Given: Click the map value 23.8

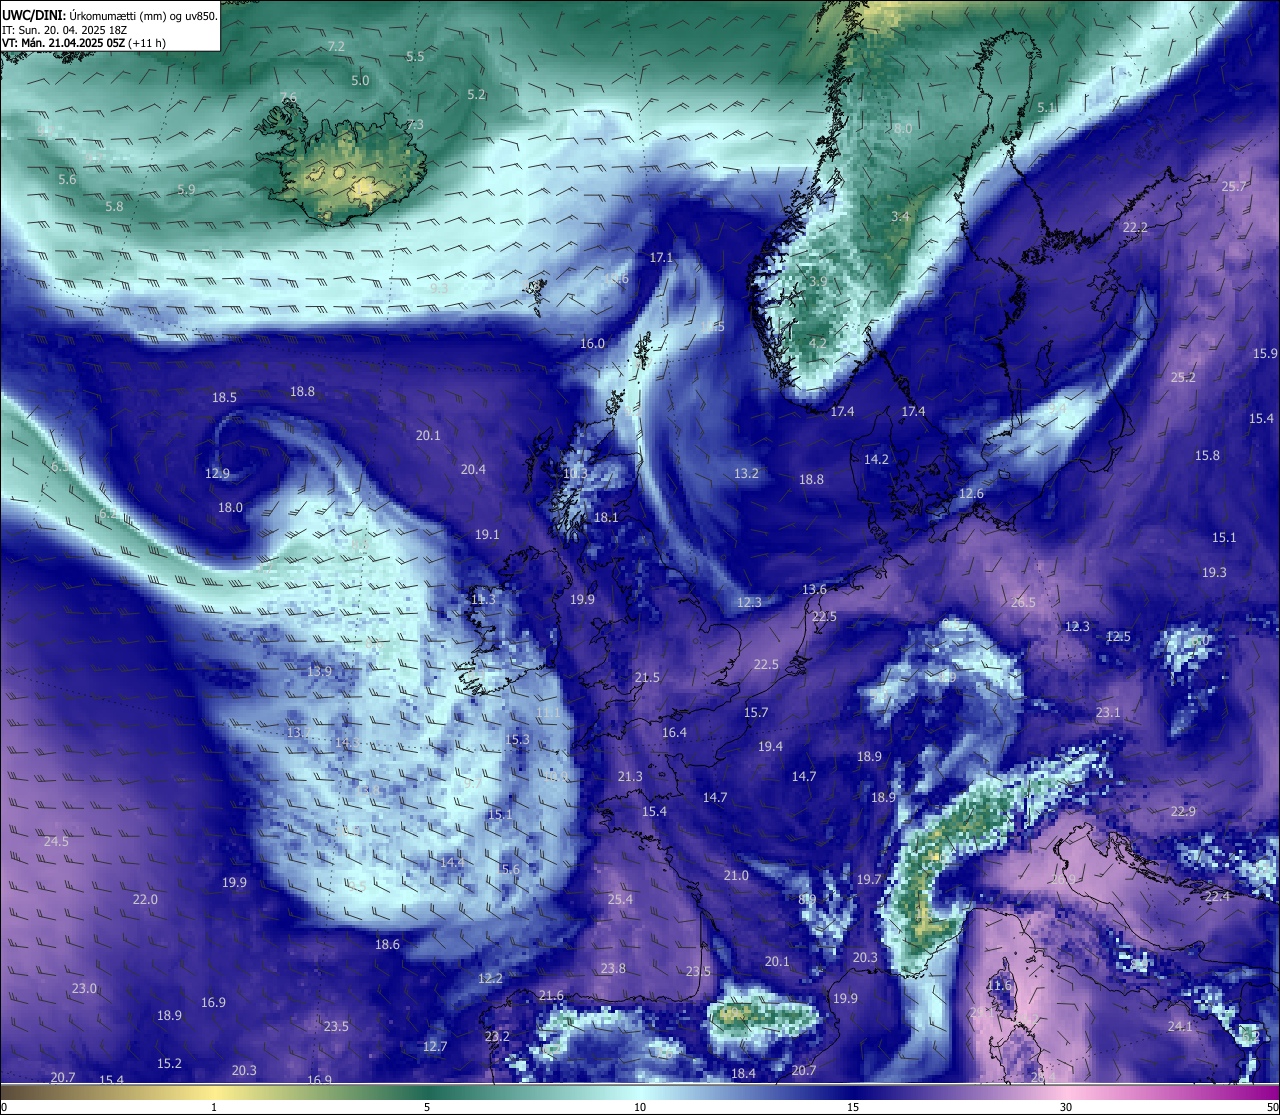Looking at the screenshot, I should pyautogui.click(x=613, y=969).
